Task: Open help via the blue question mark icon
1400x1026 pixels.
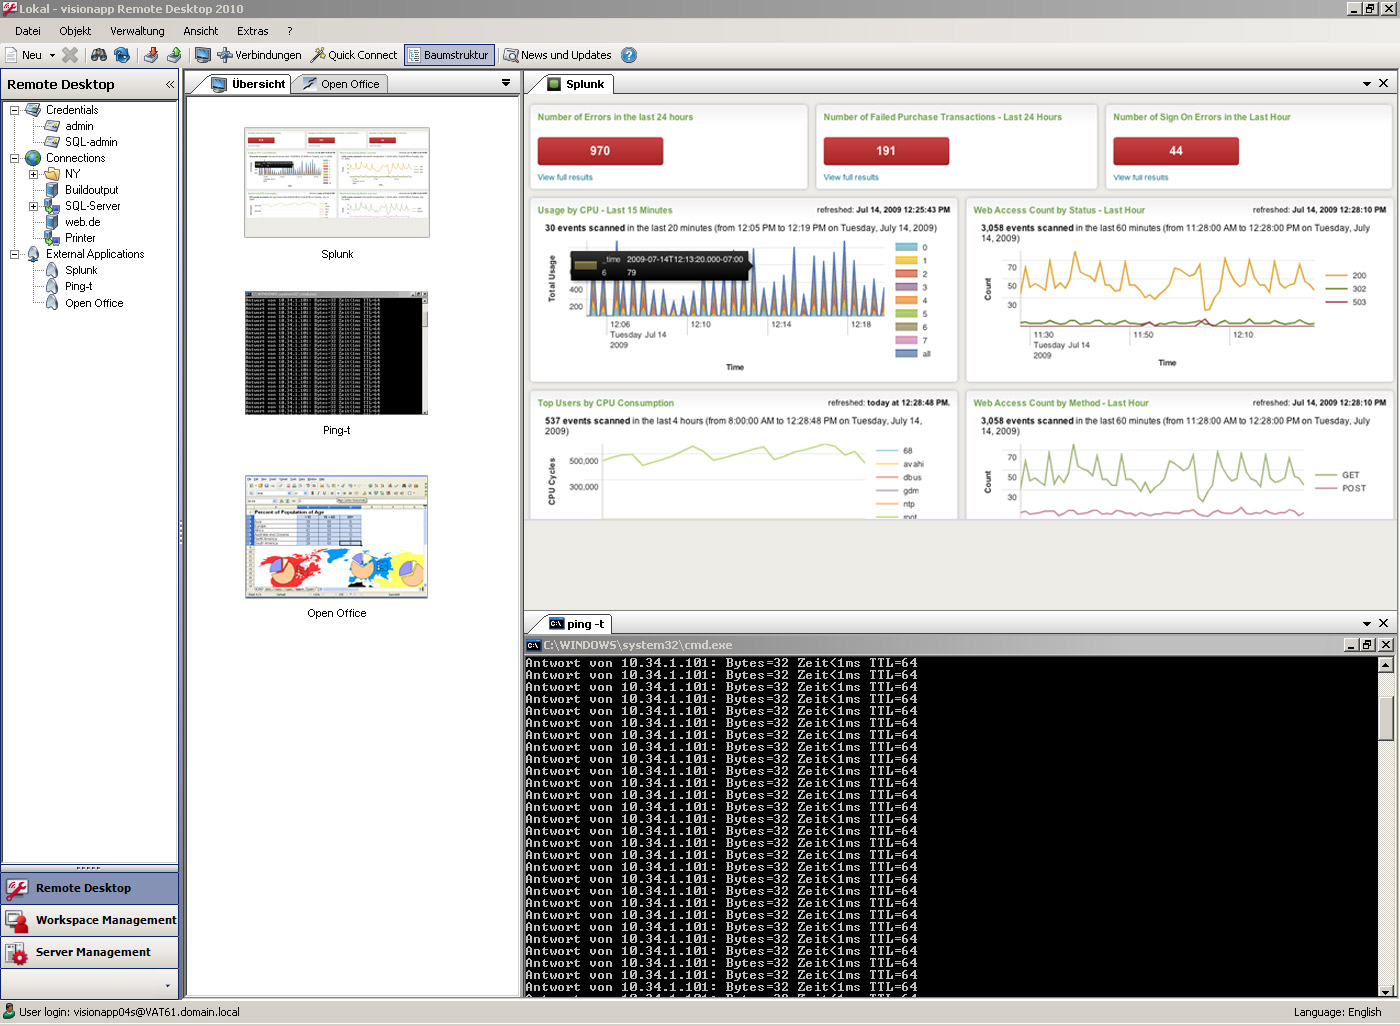Action: pos(628,55)
